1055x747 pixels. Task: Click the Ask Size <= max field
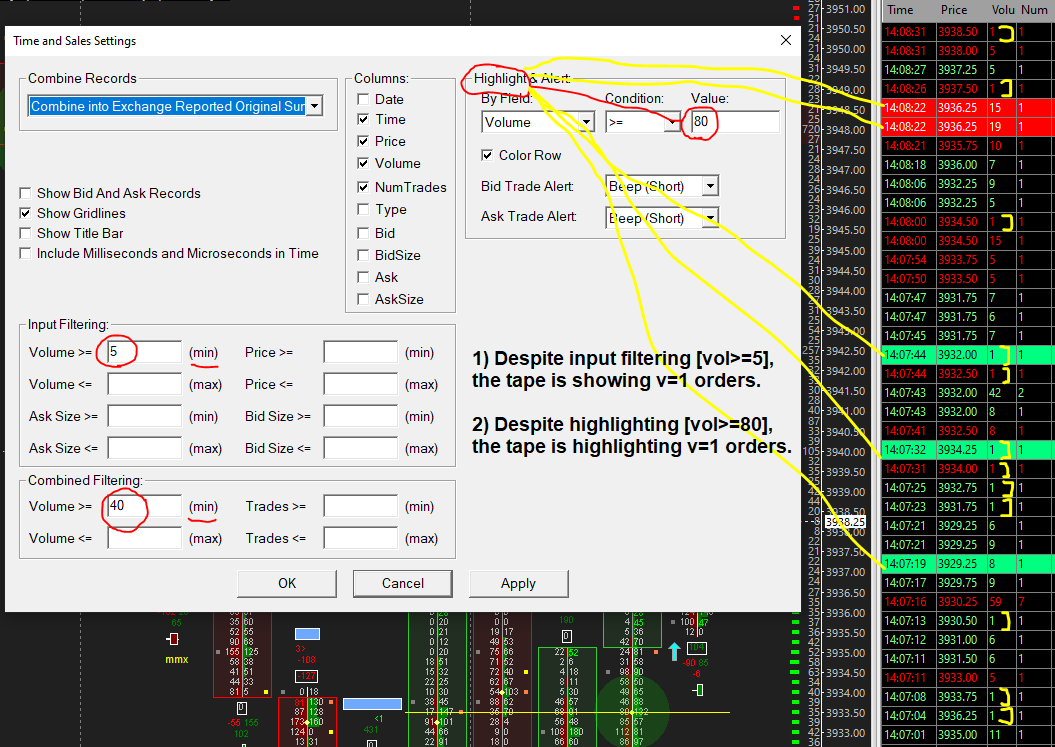(144, 448)
